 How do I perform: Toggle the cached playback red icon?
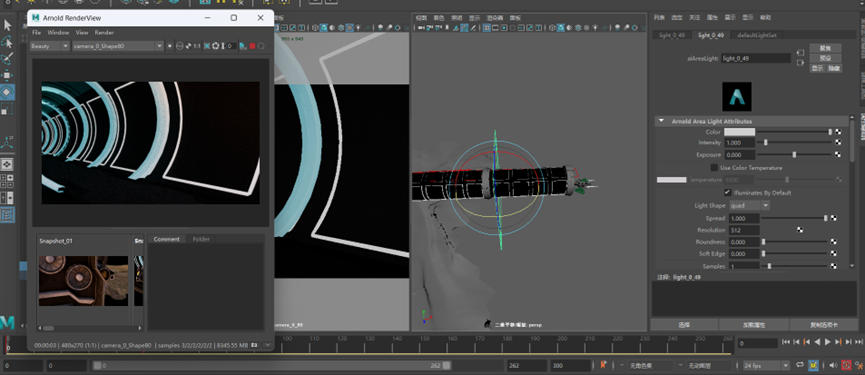click(846, 365)
